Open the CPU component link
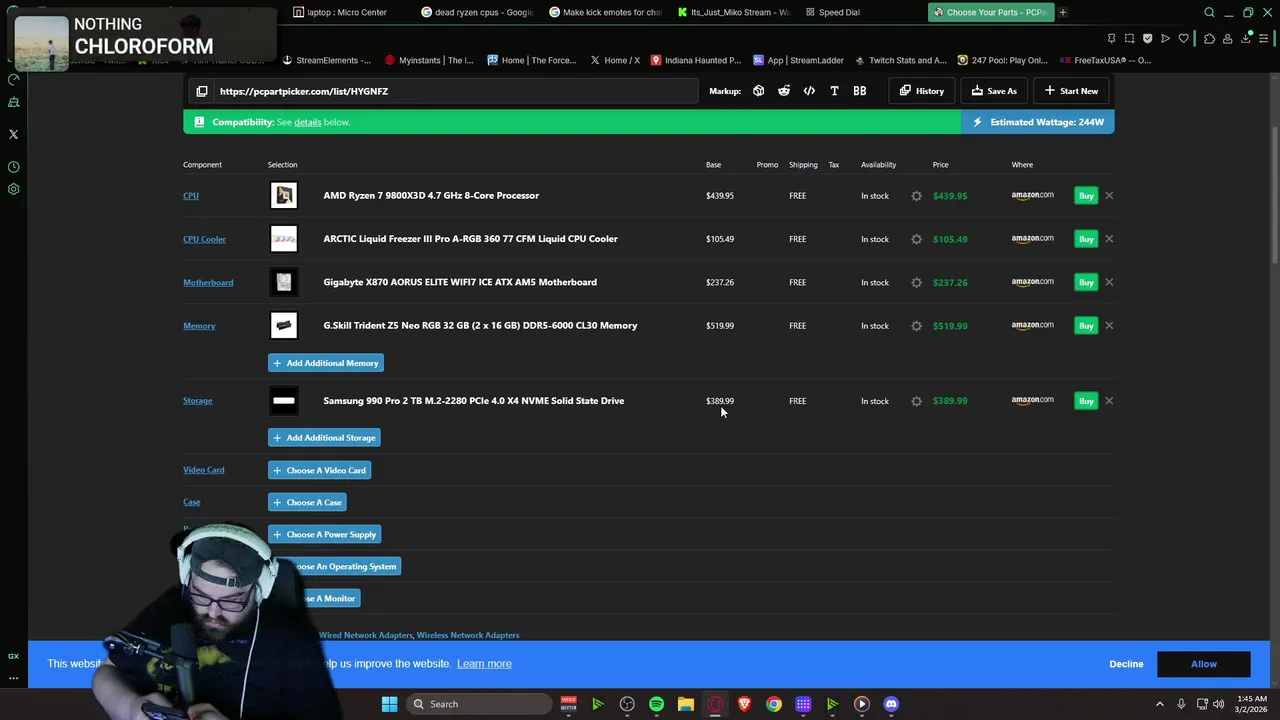 pyautogui.click(x=191, y=195)
